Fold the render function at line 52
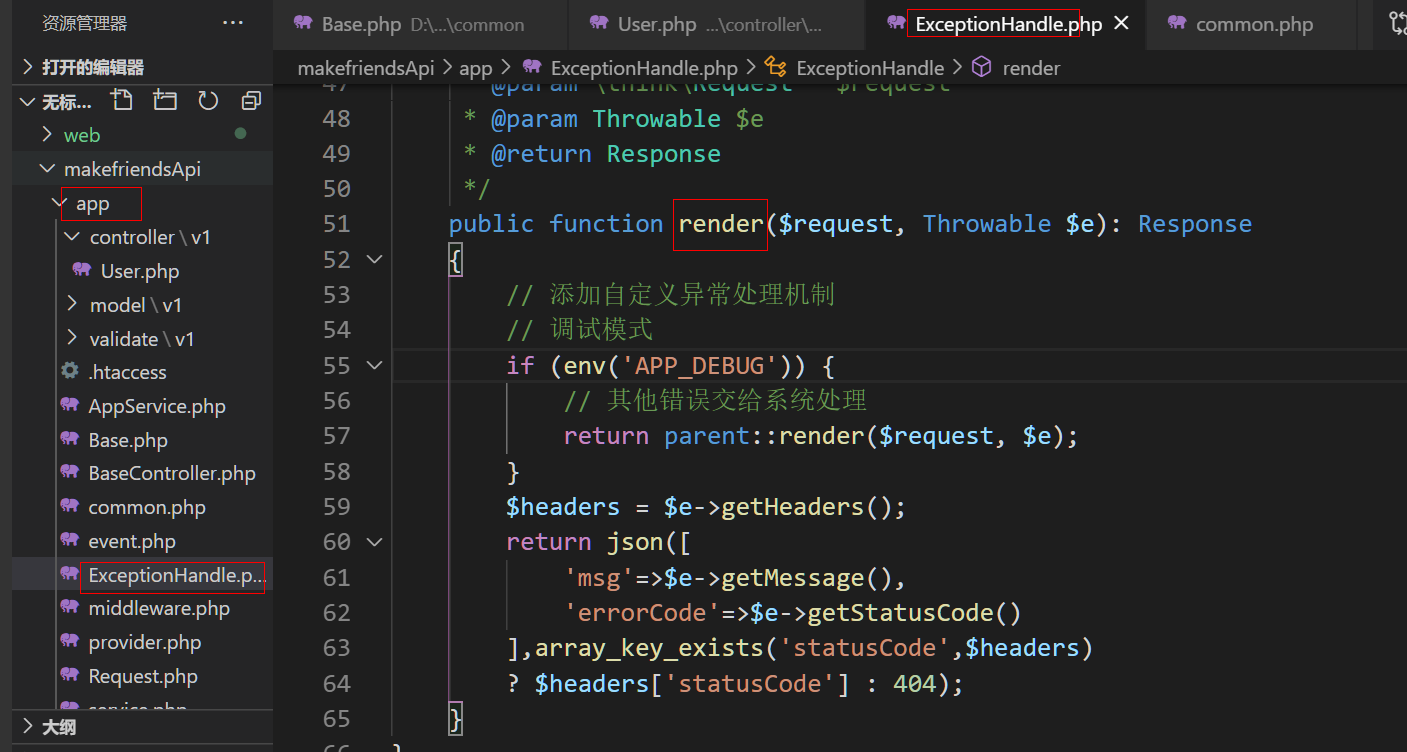The width and height of the screenshot is (1407, 752). 375,260
